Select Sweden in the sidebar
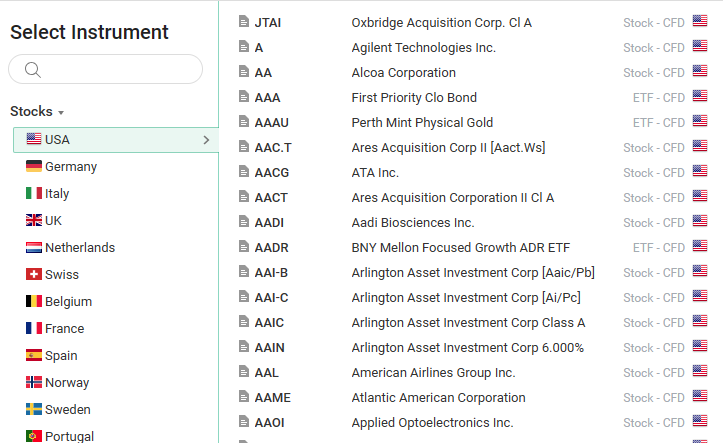The height and width of the screenshot is (443, 723). click(x=67, y=409)
